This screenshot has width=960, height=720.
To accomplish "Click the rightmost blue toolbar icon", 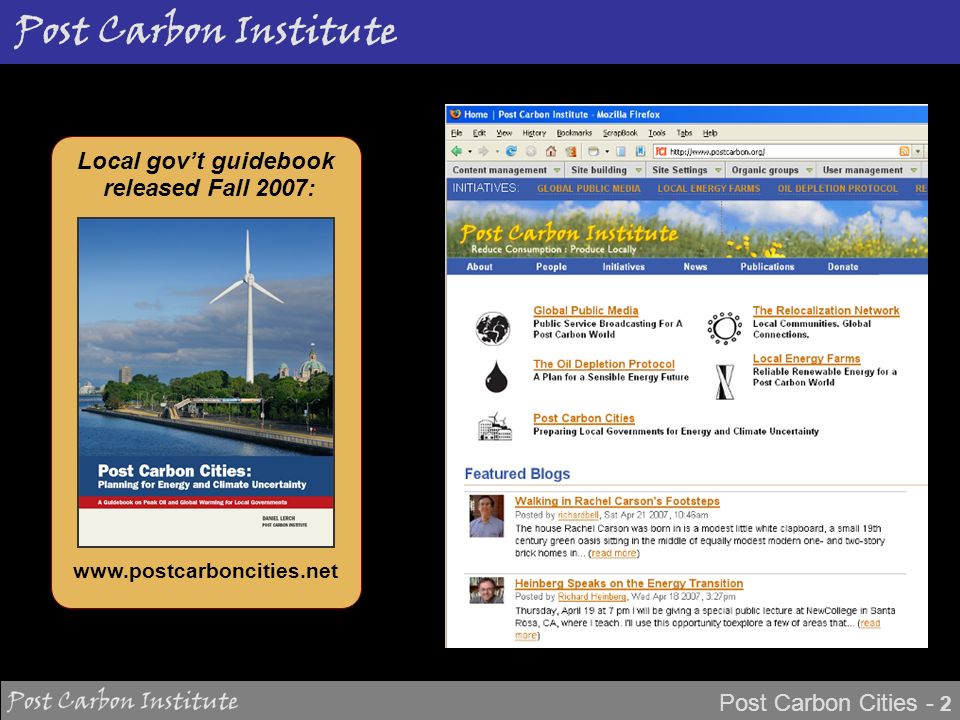I will 640,151.
